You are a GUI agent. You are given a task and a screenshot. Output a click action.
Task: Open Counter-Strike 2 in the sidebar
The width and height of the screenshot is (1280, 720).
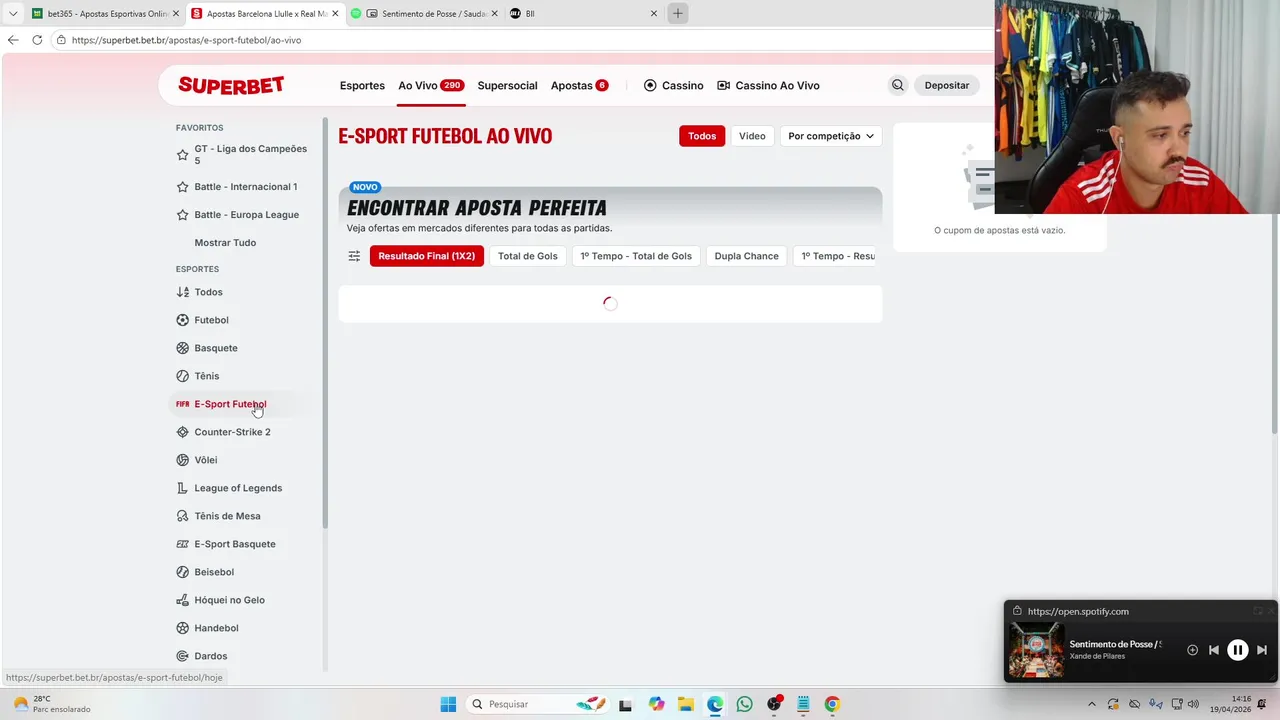click(232, 432)
